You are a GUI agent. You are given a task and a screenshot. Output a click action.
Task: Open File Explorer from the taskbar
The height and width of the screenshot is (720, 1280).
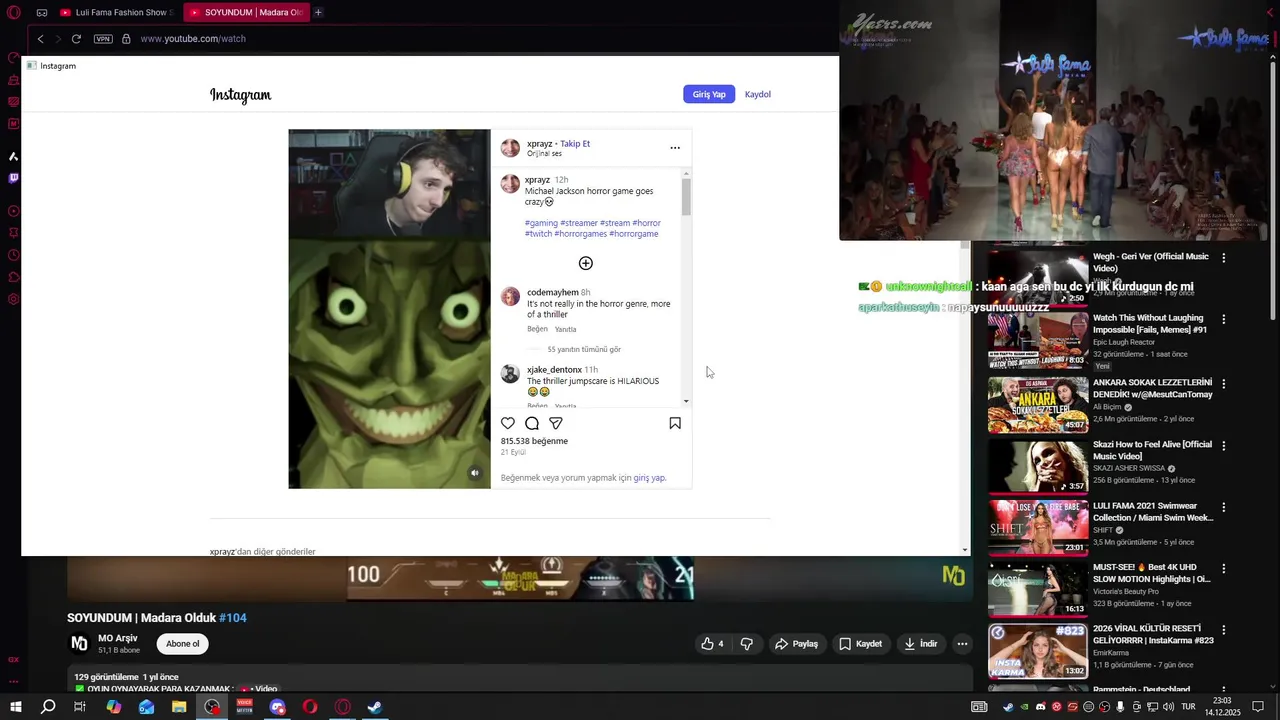[179, 707]
